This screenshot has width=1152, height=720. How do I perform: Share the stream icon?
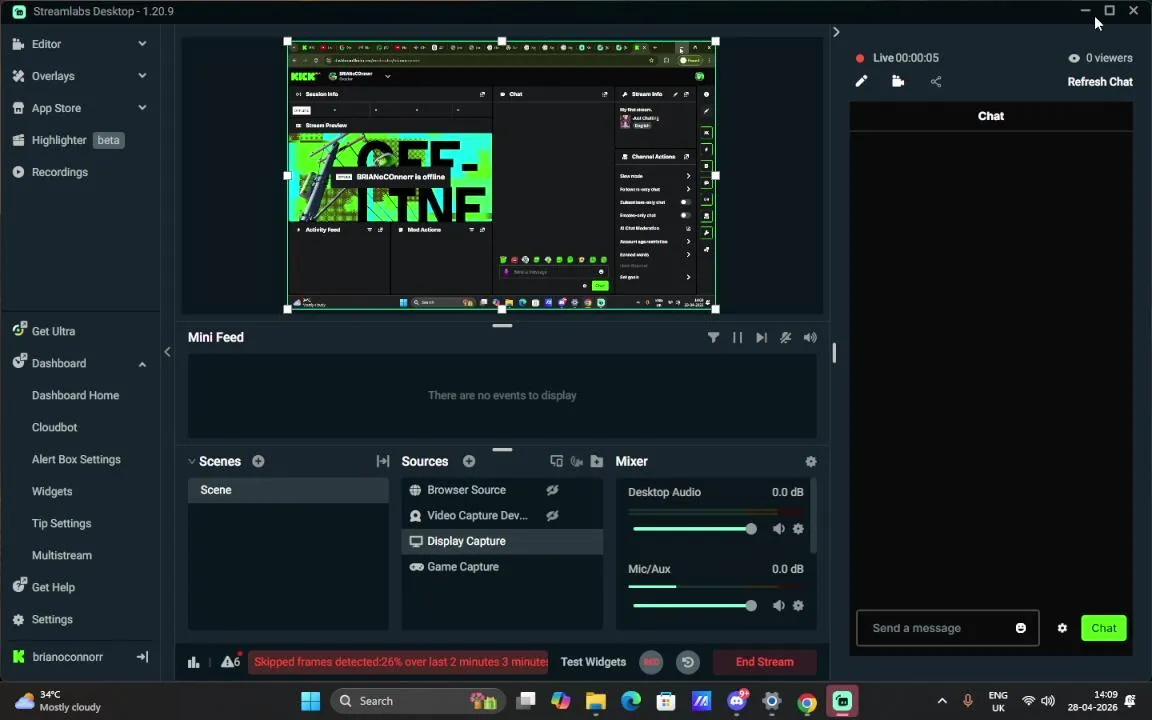coord(936,82)
